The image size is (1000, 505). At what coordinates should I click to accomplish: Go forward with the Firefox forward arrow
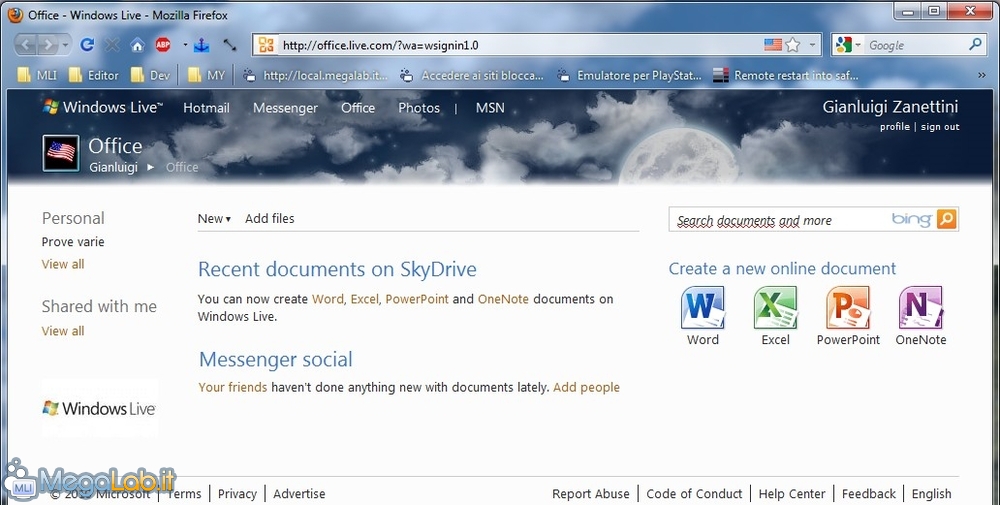48,45
